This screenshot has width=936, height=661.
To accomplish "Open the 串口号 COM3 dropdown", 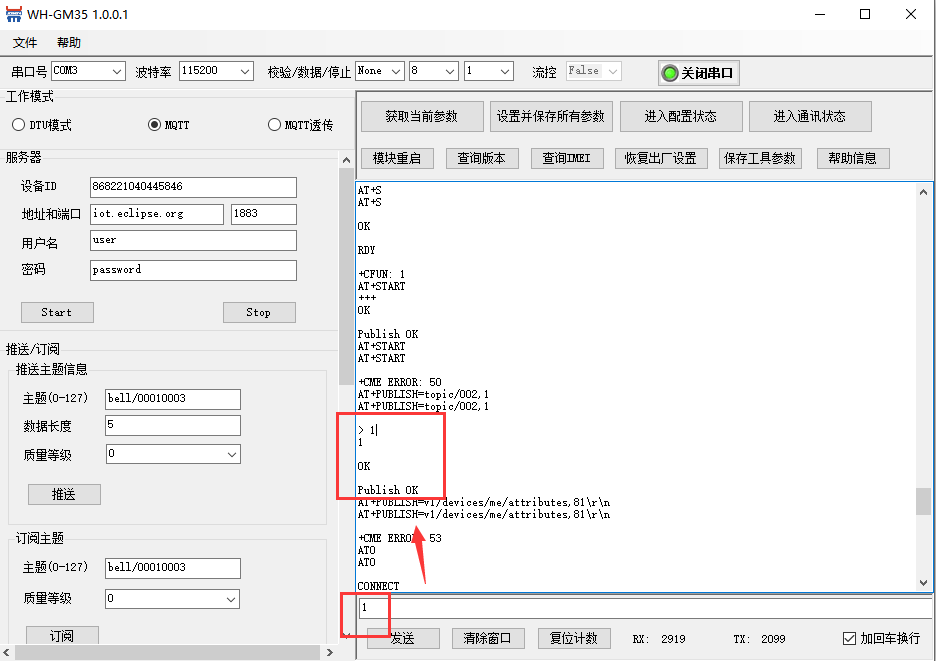I will pyautogui.click(x=88, y=71).
